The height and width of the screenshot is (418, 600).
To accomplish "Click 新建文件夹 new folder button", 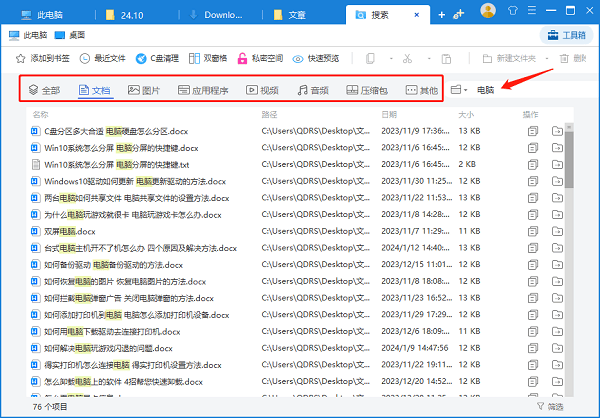I will [x=509, y=59].
